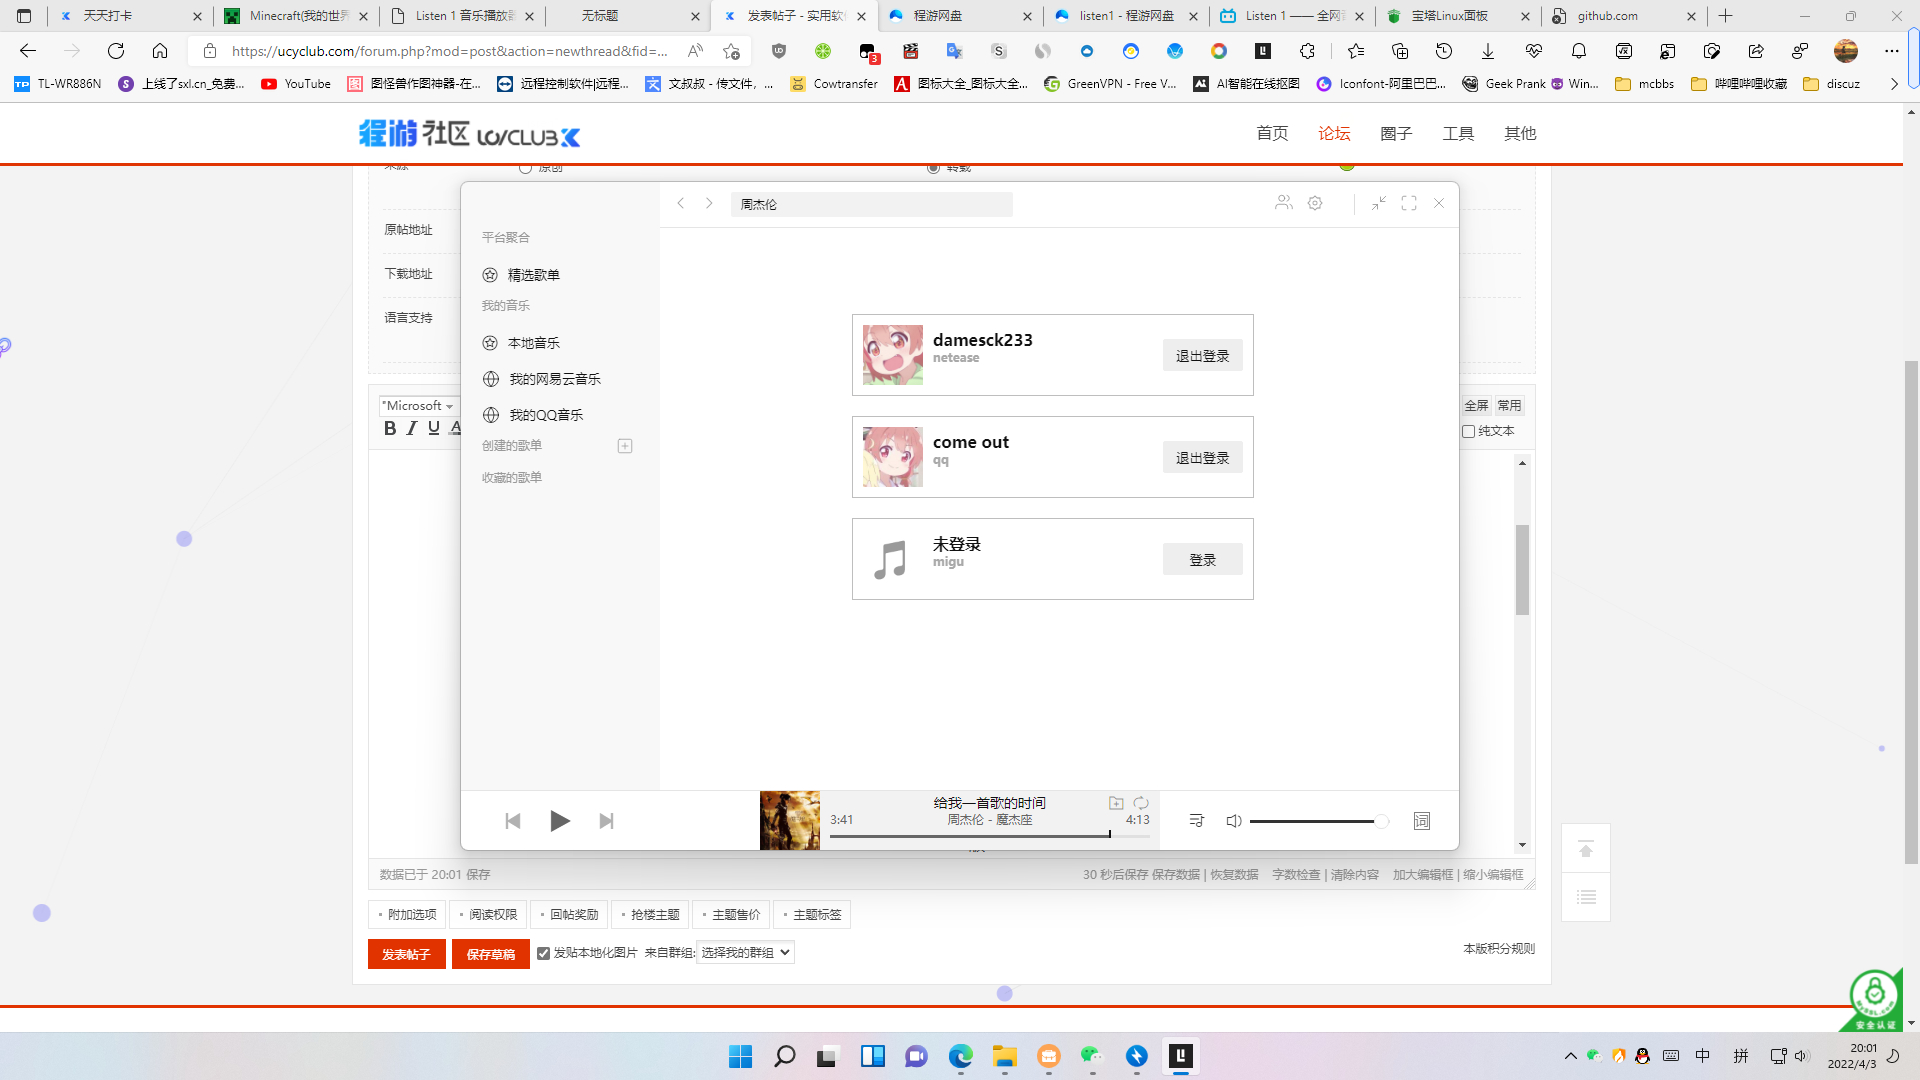Expand the 回帖奖励 section
This screenshot has height=1080, width=1920.
569,914
